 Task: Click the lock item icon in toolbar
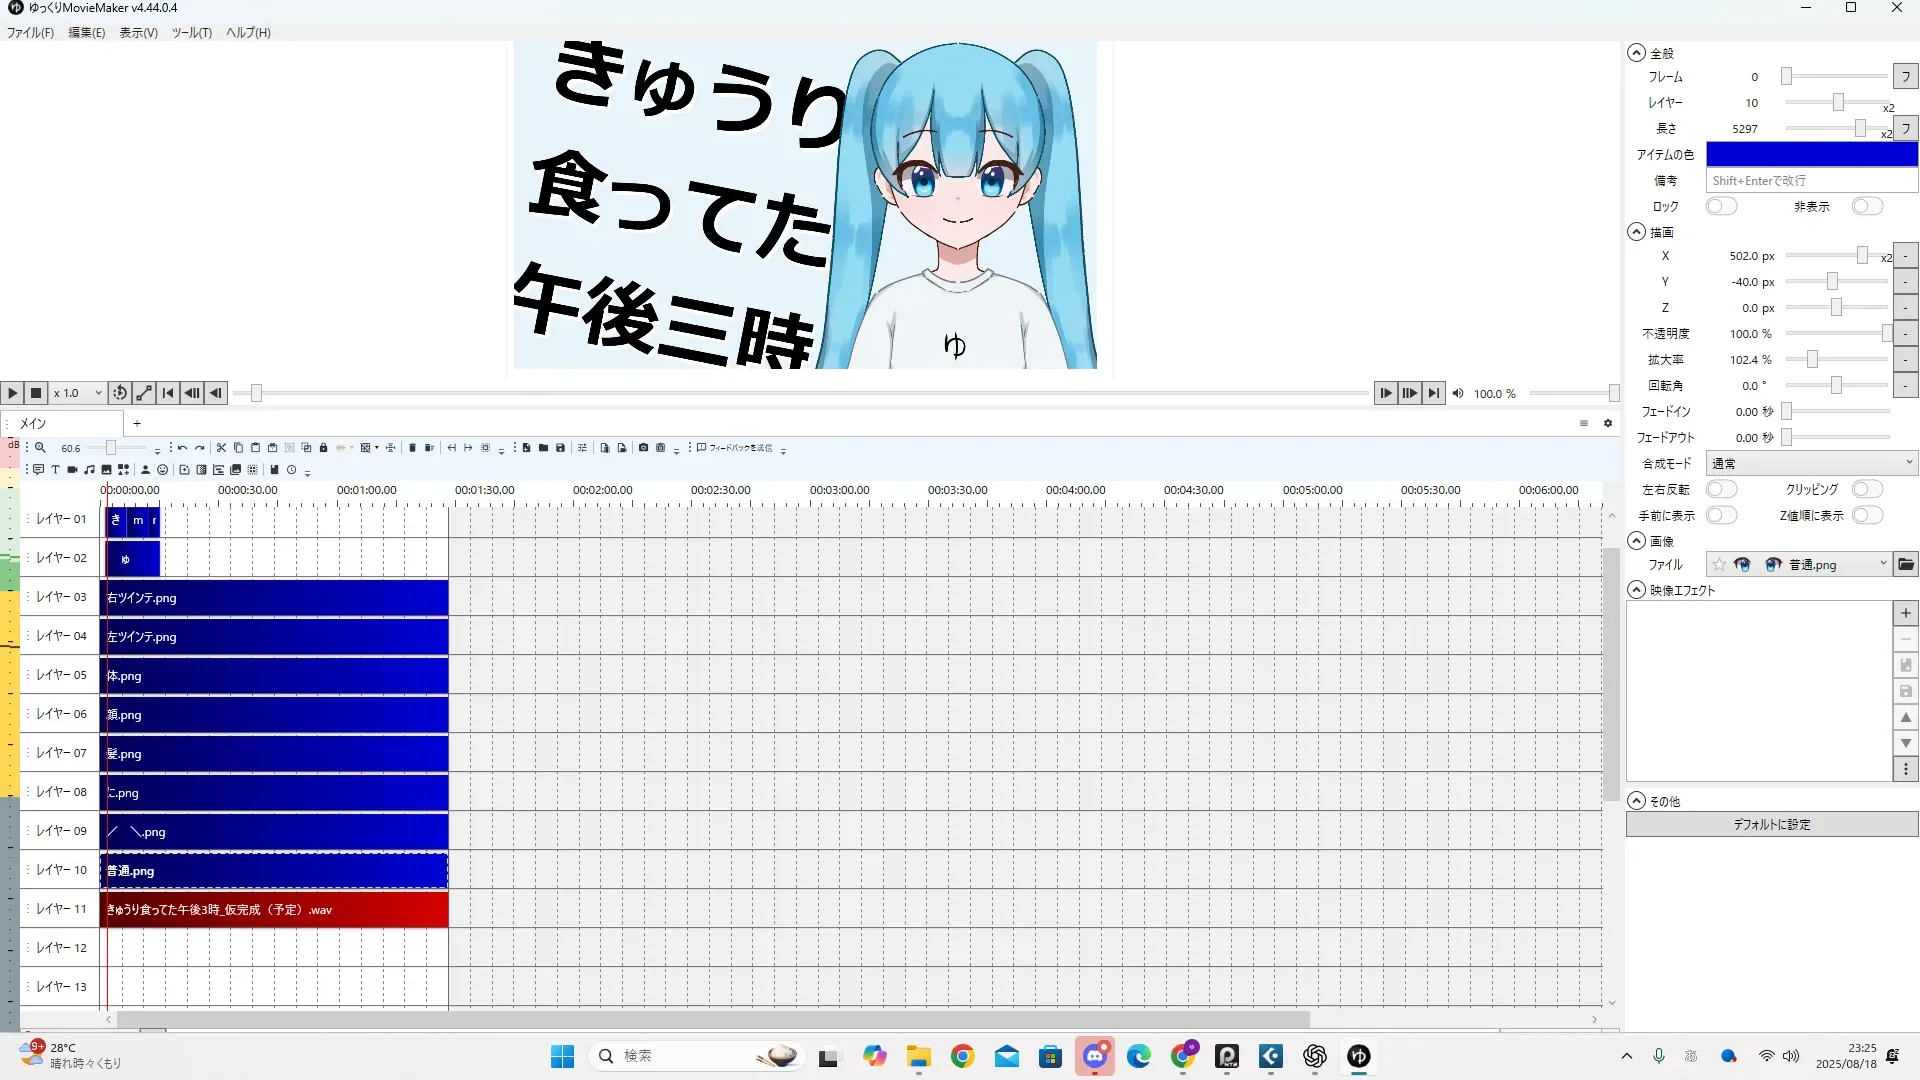[x=323, y=448]
